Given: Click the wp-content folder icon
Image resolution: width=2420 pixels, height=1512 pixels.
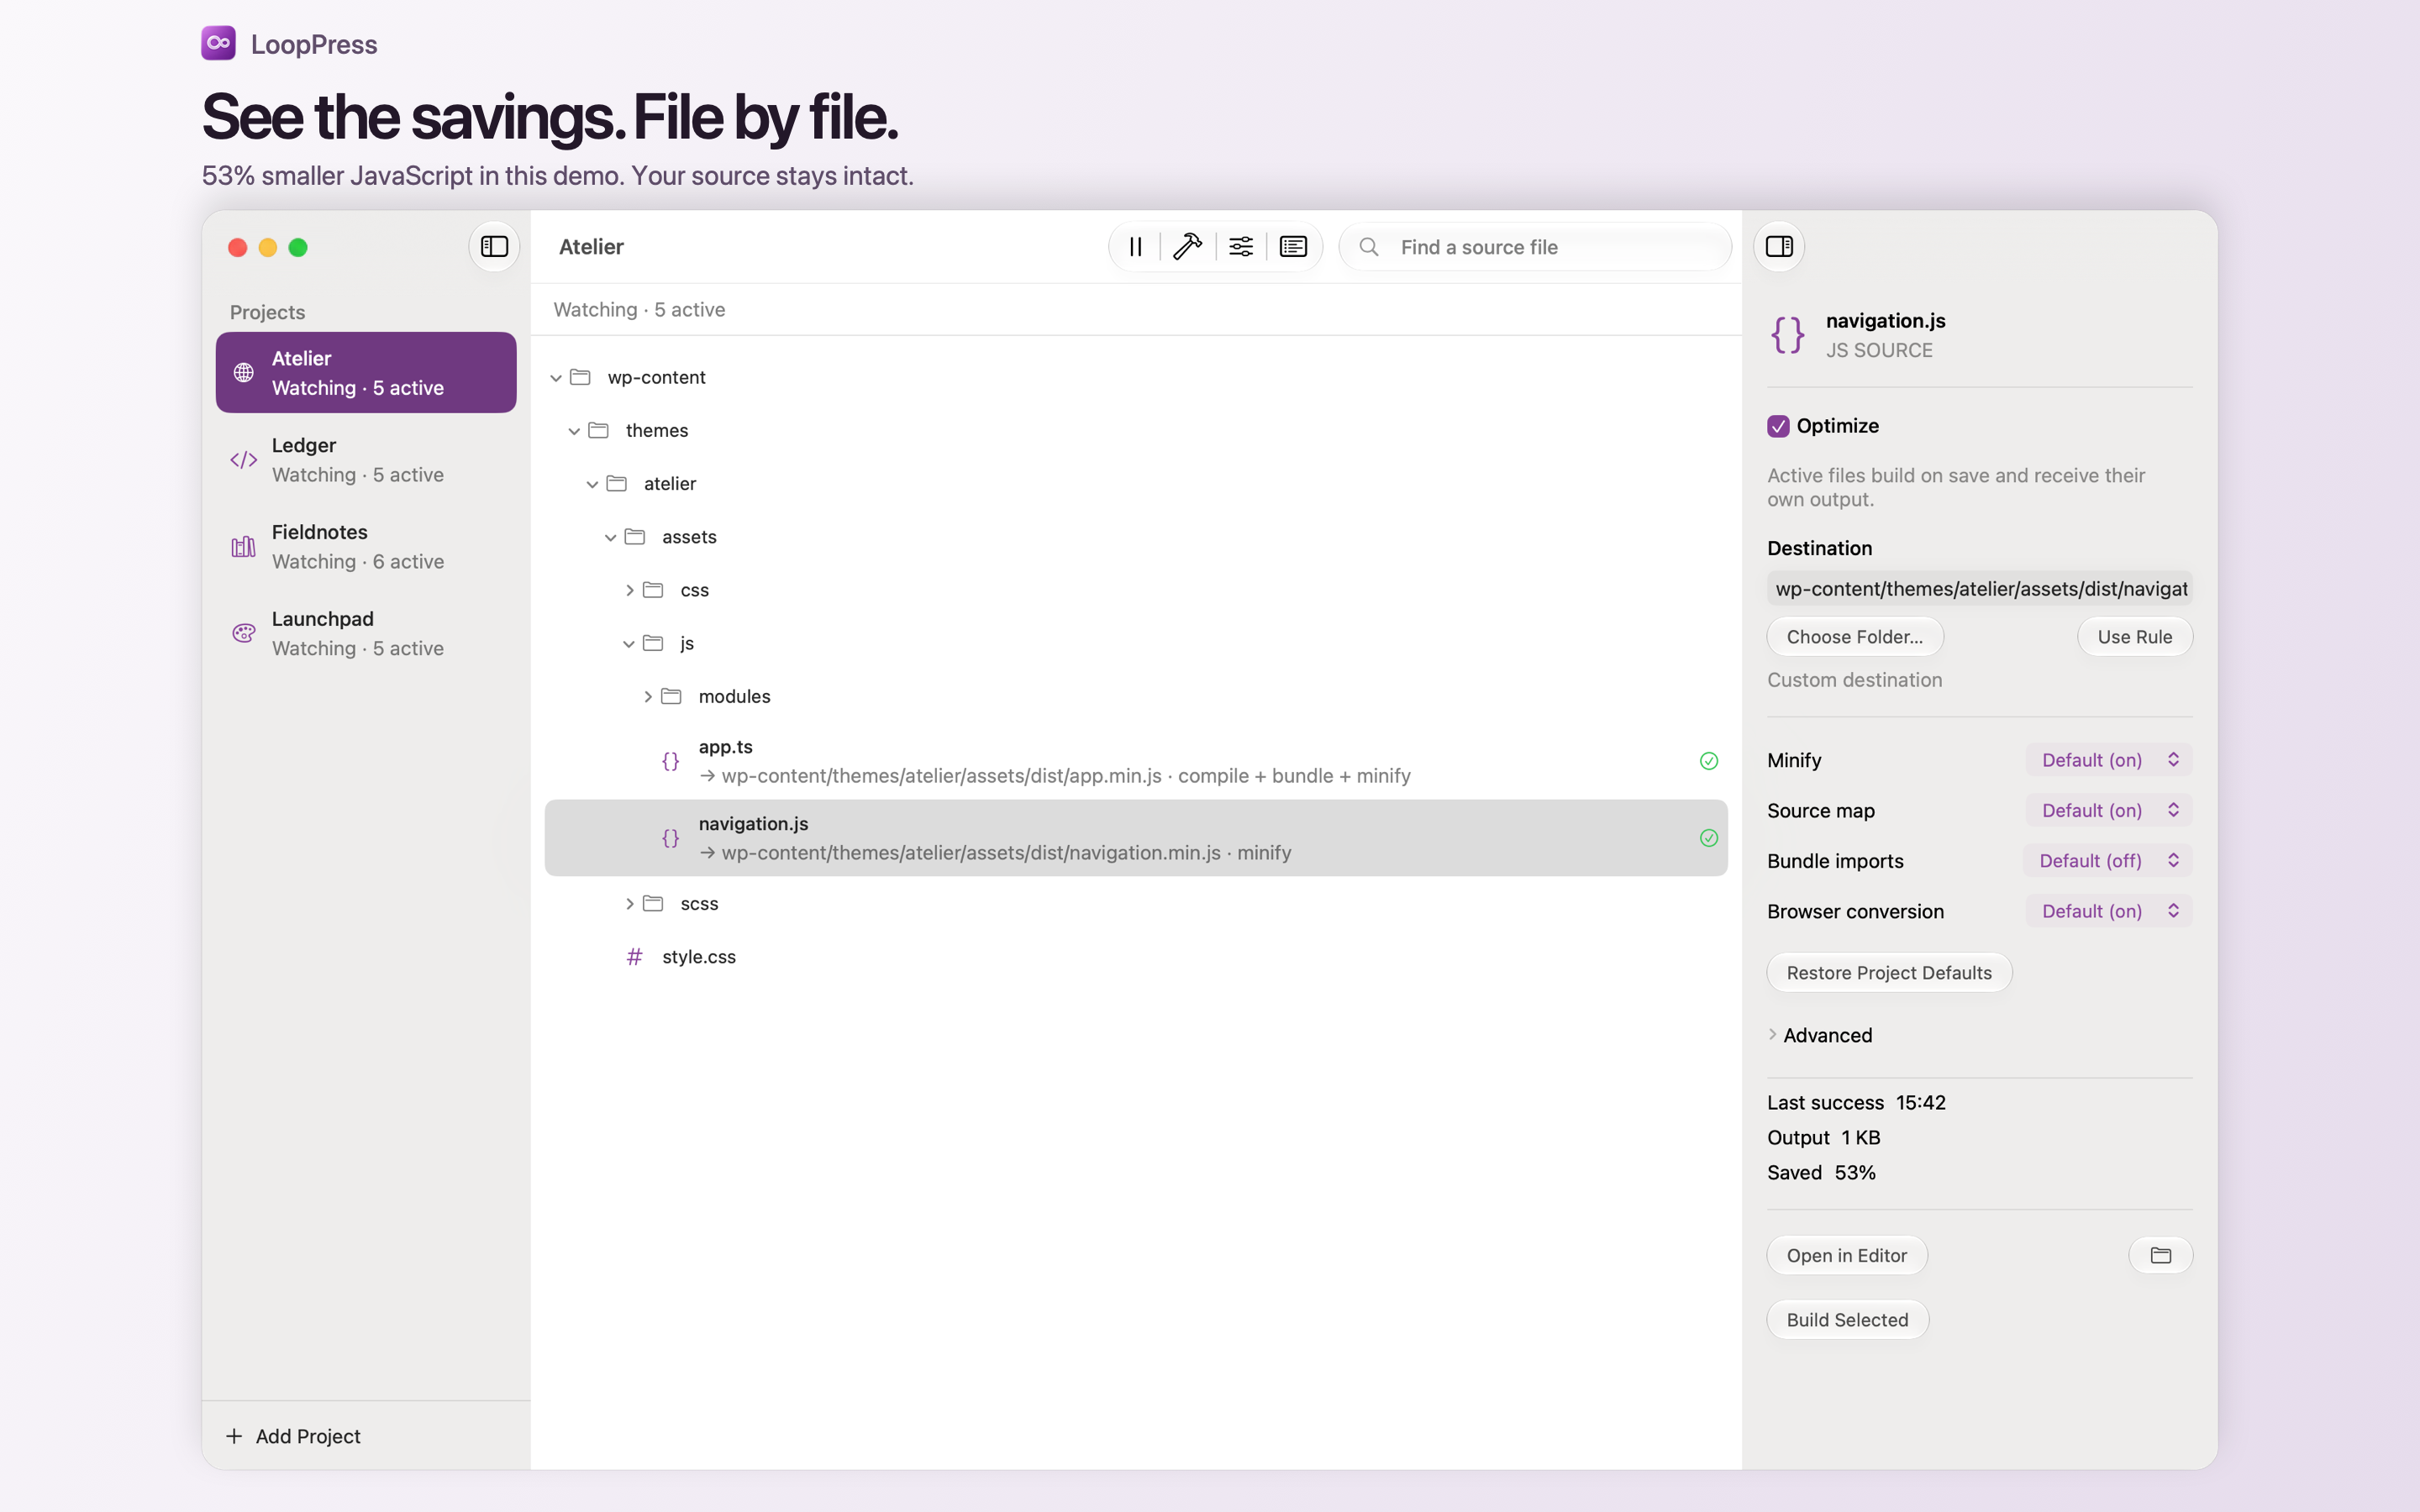Looking at the screenshot, I should [x=580, y=377].
